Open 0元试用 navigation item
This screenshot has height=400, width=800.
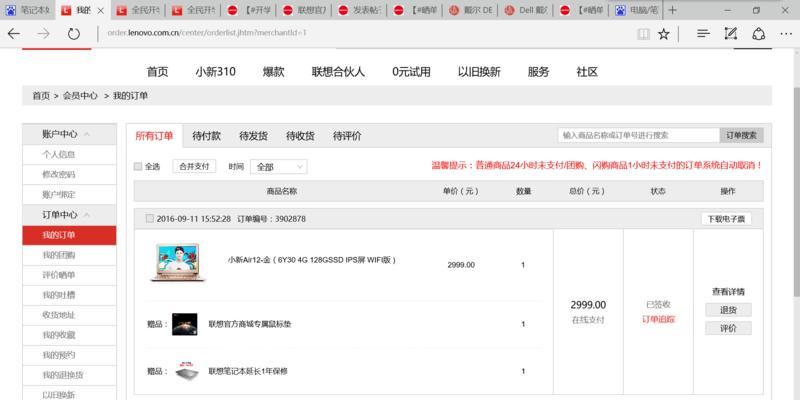[411, 72]
